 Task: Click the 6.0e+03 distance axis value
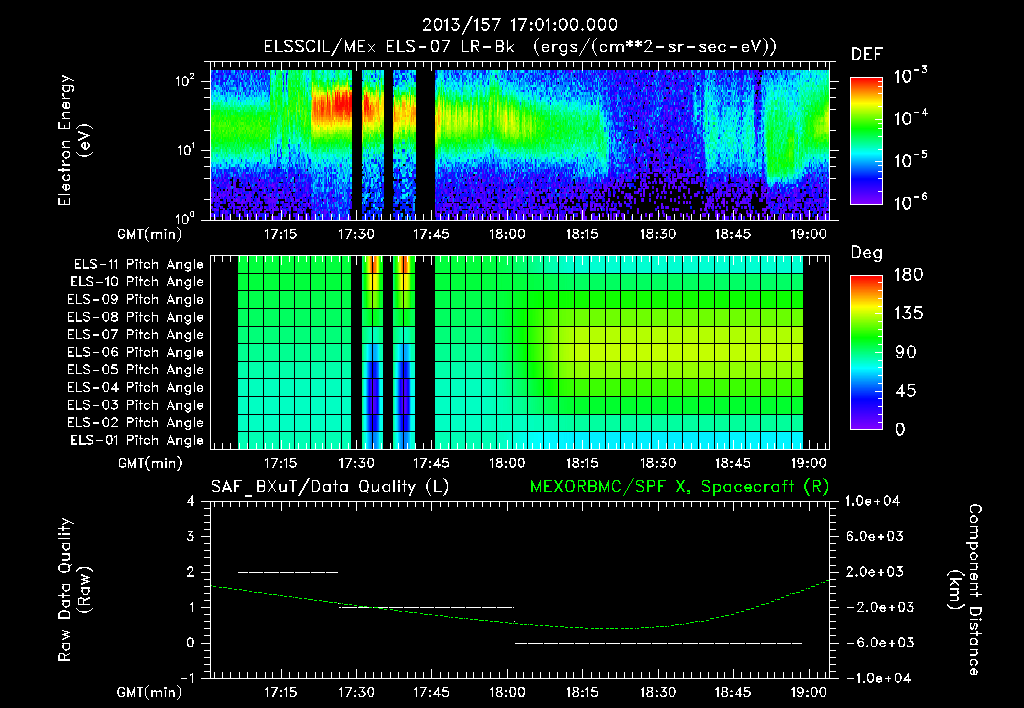[x=876, y=536]
